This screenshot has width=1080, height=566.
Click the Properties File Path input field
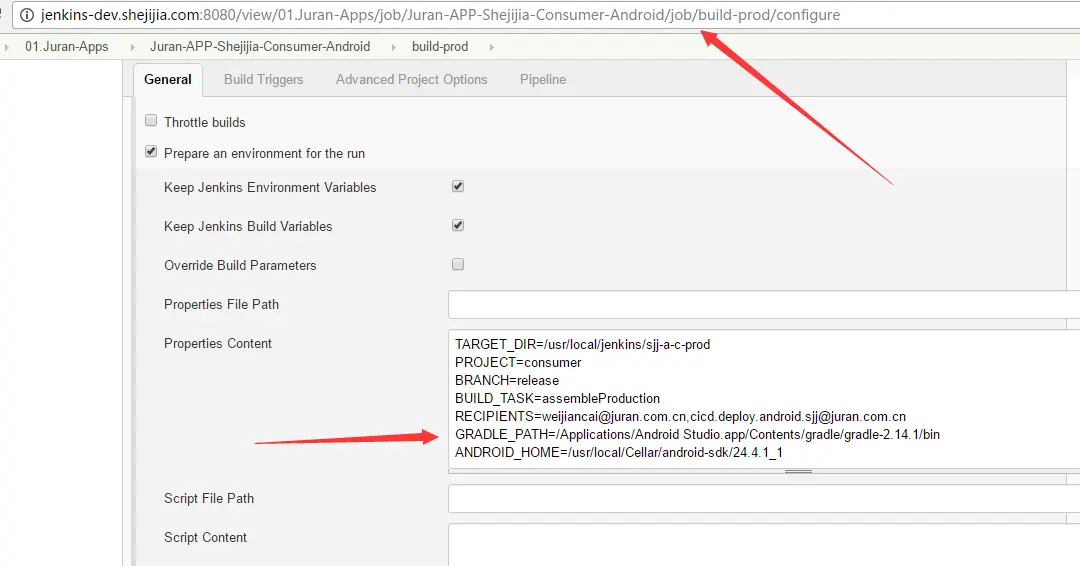click(764, 304)
